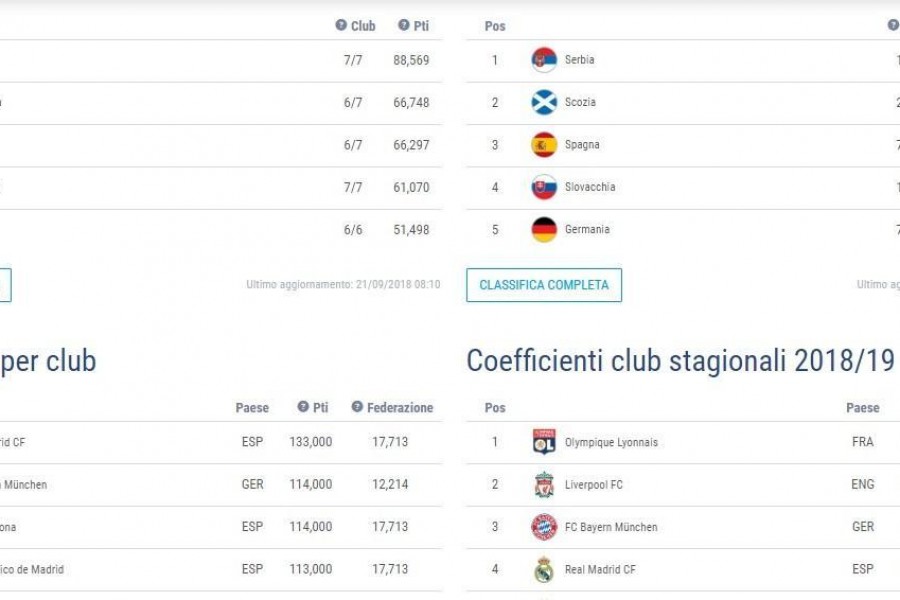Click the Serbia flag icon

544,60
